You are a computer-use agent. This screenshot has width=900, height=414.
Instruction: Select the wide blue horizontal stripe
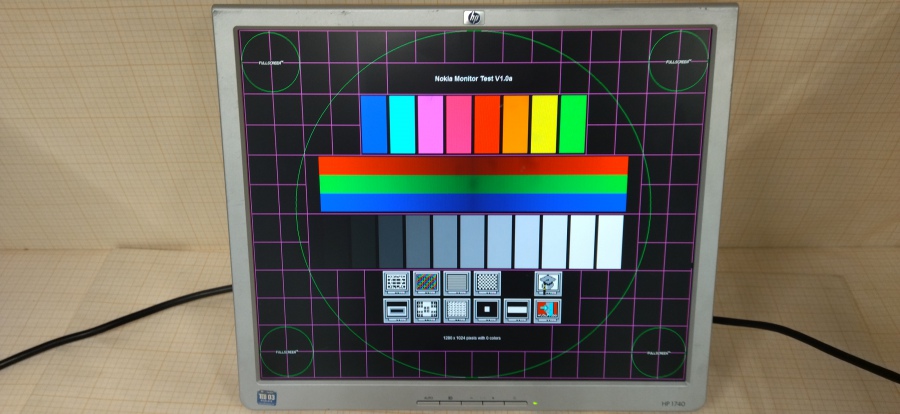click(473, 202)
